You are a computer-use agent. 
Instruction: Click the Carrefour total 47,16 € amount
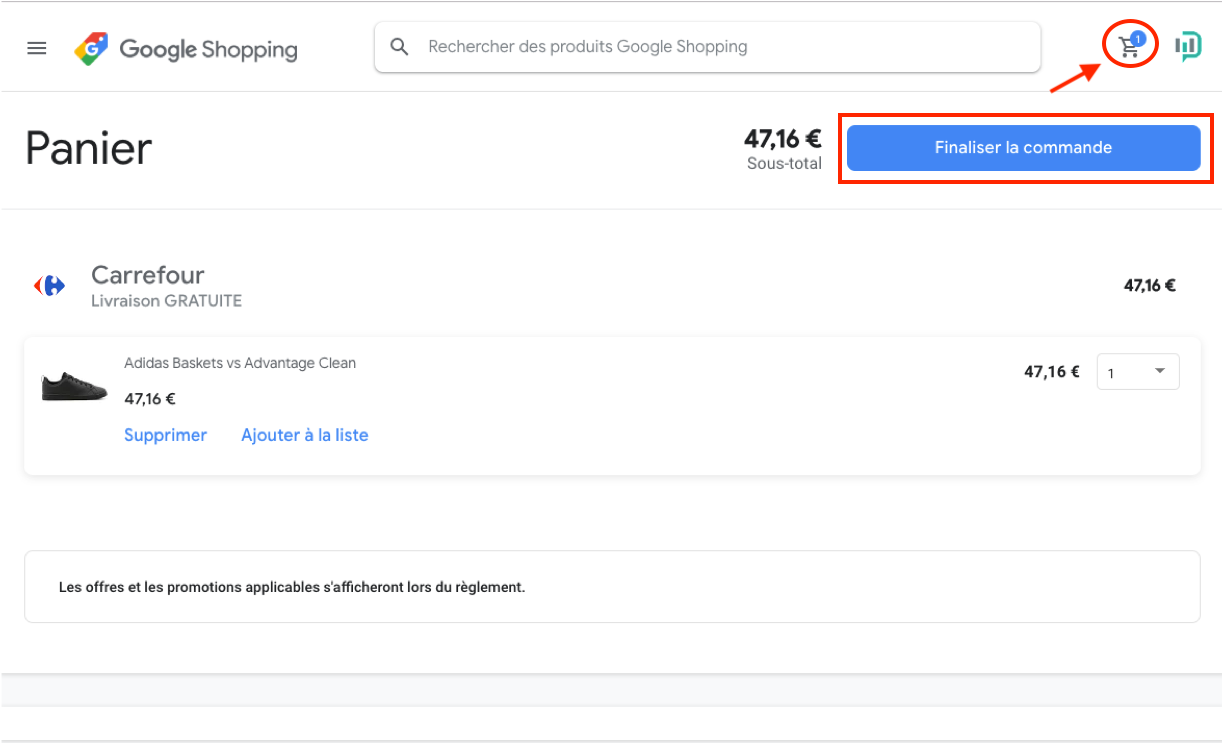1150,286
